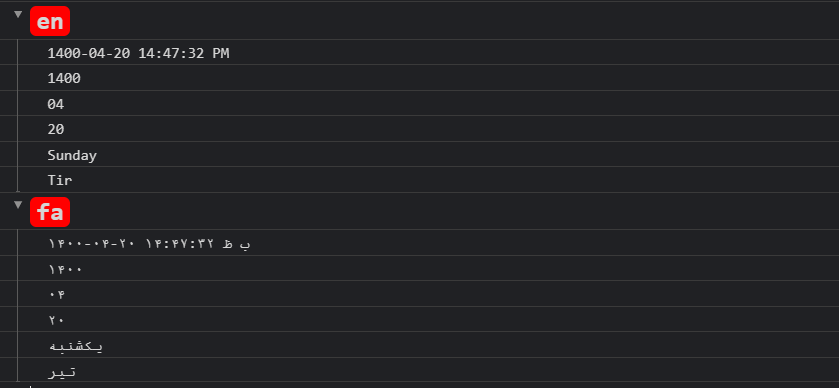Click the English day 20 log entry
This screenshot has width=839, height=388.
[56, 129]
